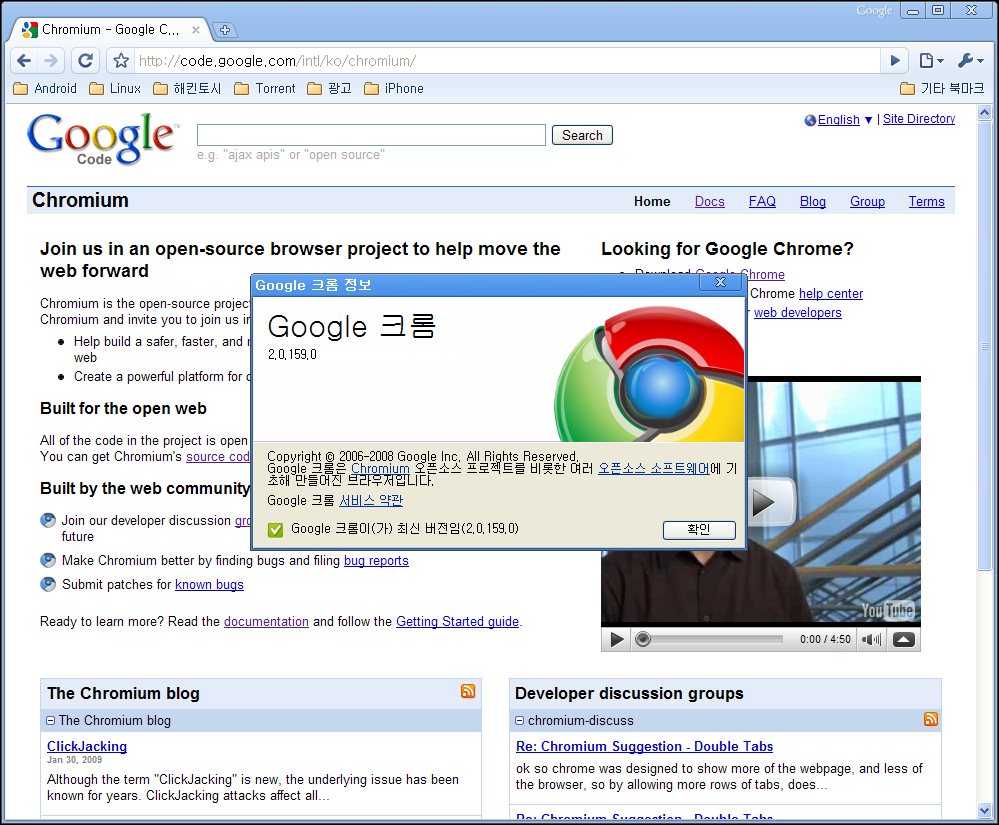Close the Google 크롬 정보 dialog
The image size is (999, 825).
coord(721,282)
